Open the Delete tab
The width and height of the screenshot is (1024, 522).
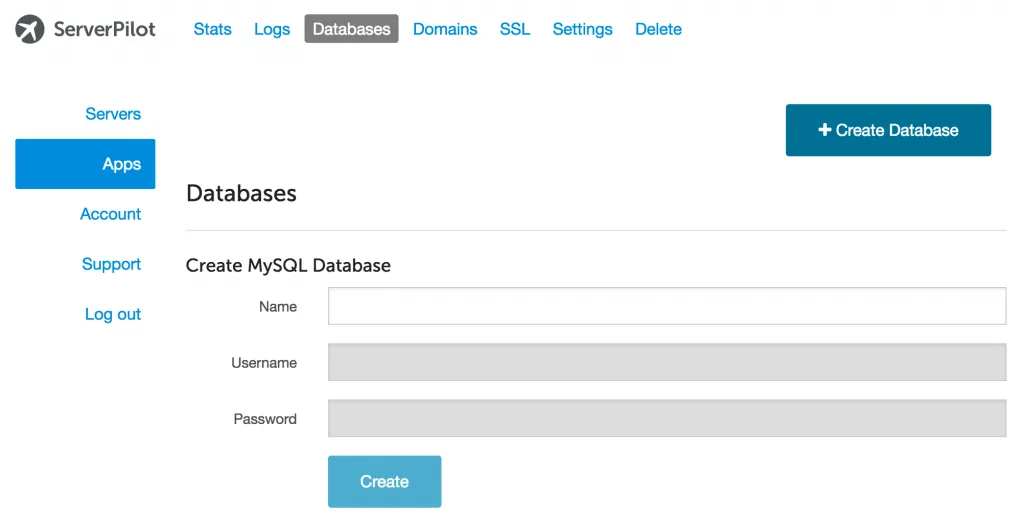pos(658,29)
